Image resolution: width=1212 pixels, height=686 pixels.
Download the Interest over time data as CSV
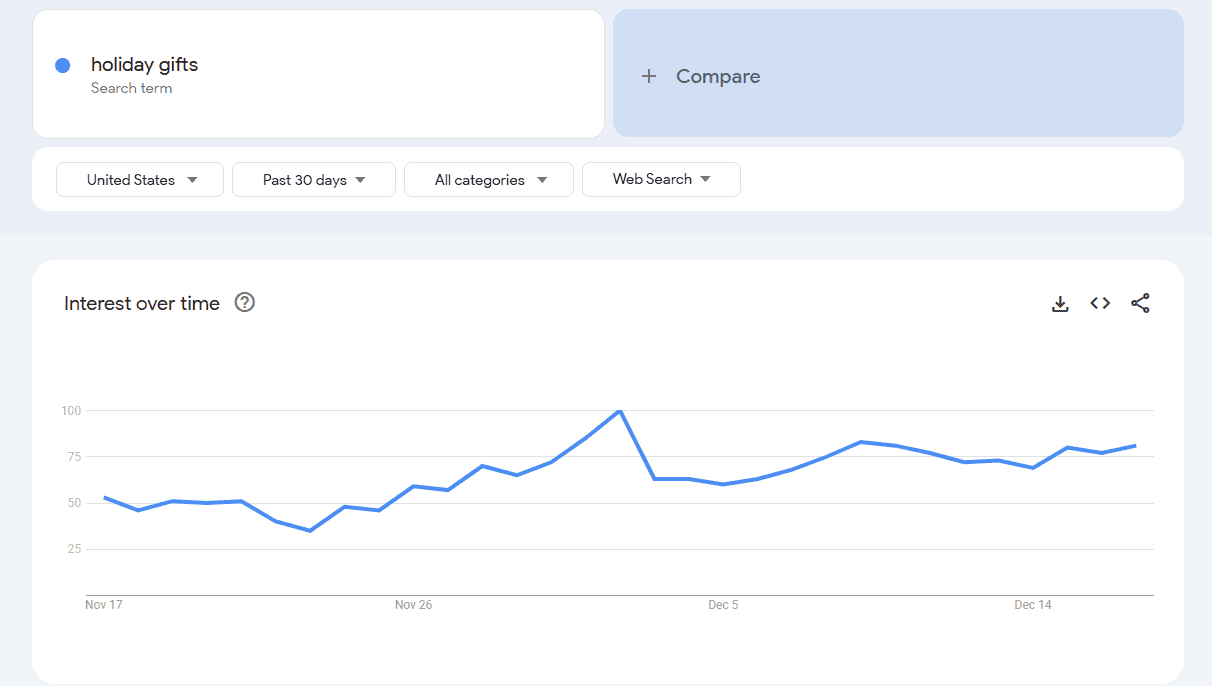[1060, 303]
